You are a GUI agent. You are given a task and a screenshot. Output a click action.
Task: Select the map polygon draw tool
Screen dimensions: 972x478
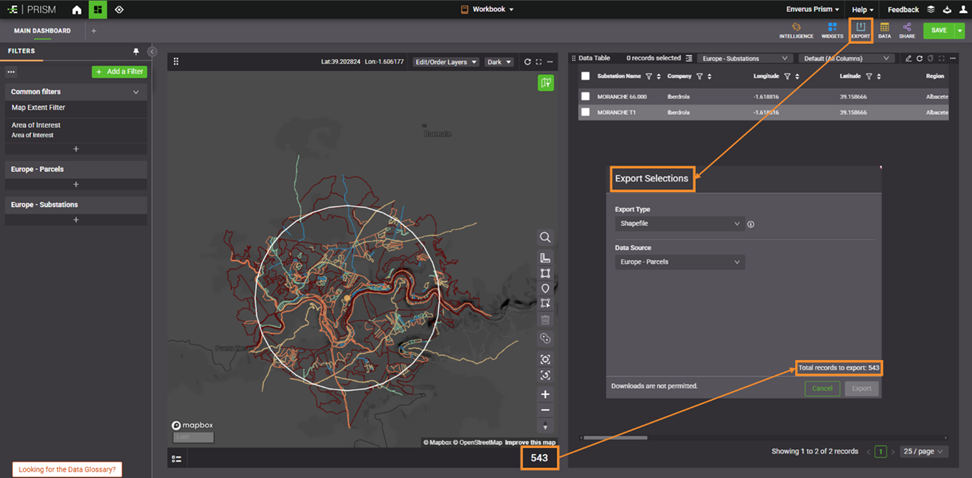click(x=545, y=273)
